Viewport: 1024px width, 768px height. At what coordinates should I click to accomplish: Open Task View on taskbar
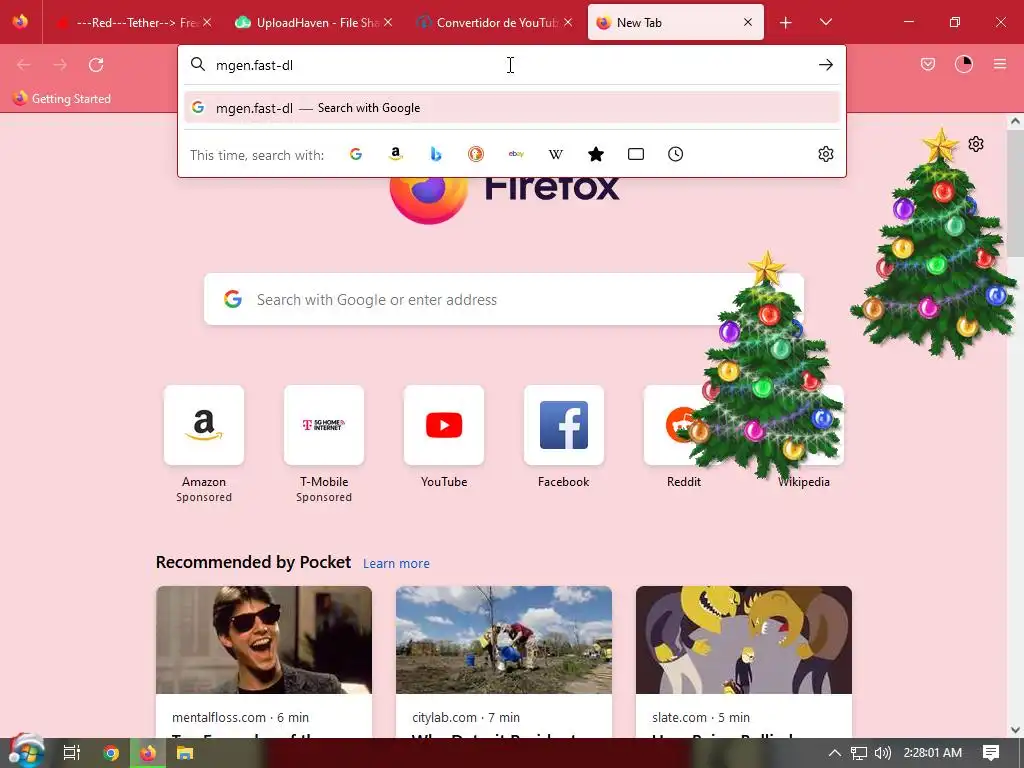pyautogui.click(x=72, y=753)
